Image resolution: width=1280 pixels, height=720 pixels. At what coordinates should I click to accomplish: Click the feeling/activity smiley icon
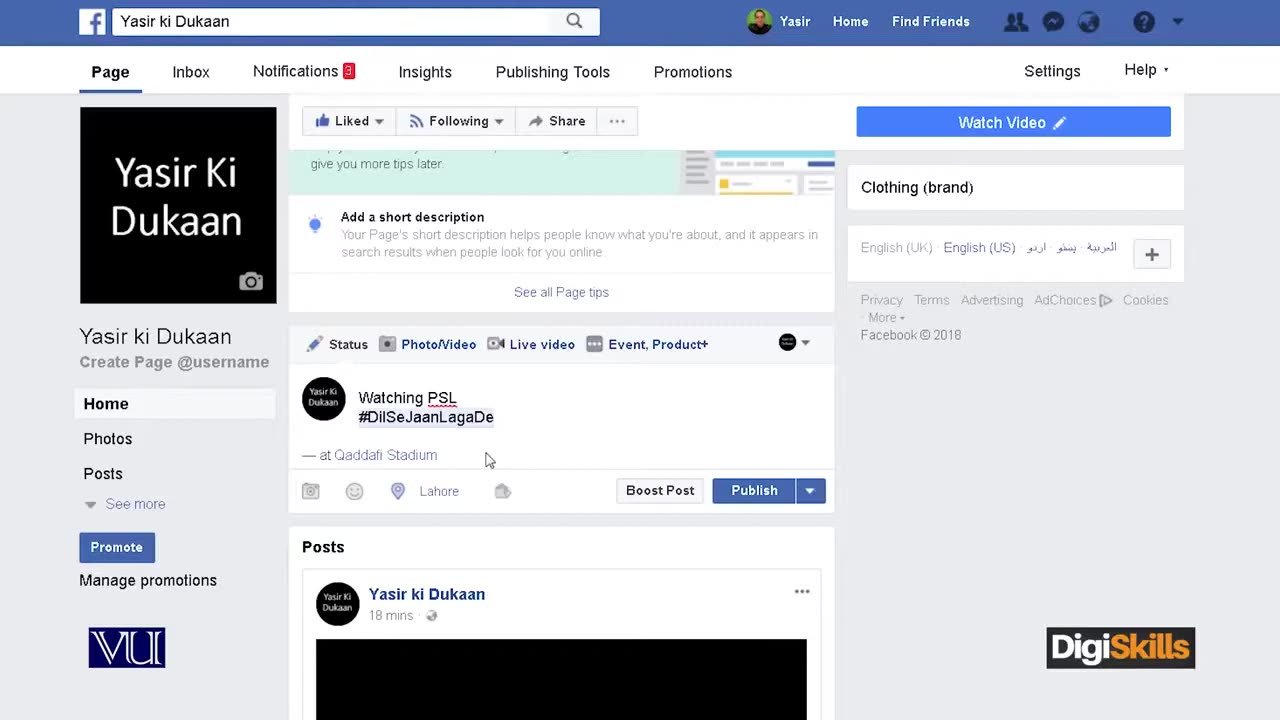pos(354,491)
